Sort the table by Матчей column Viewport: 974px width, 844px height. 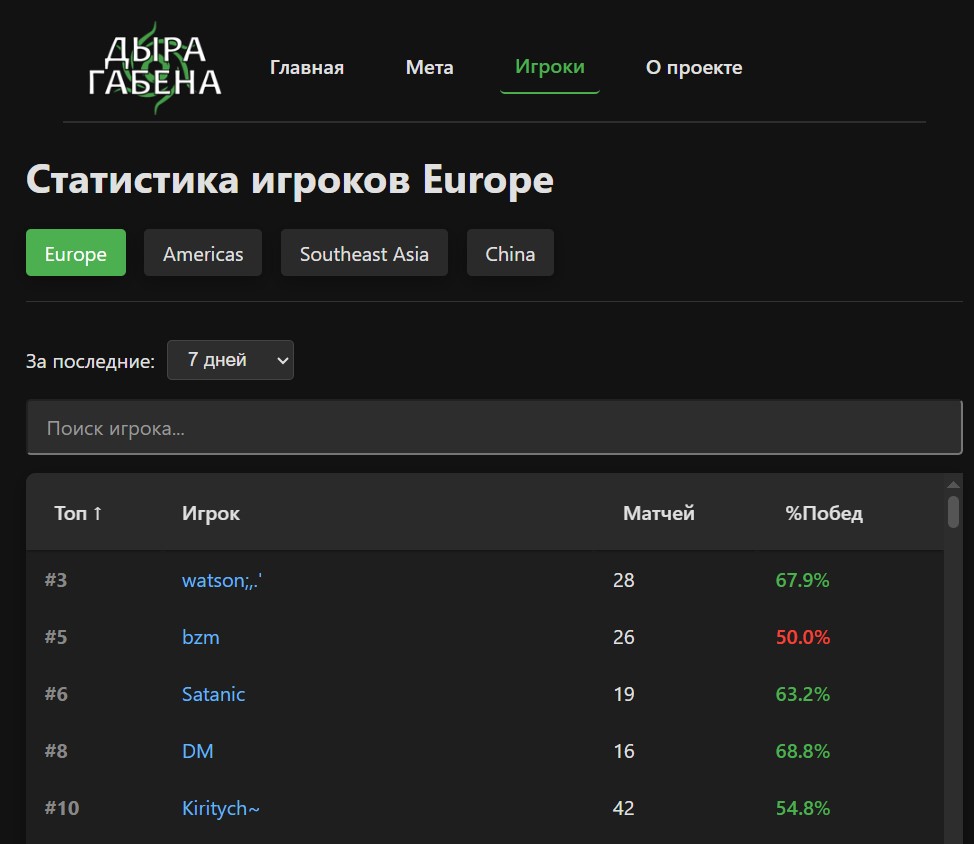658,513
